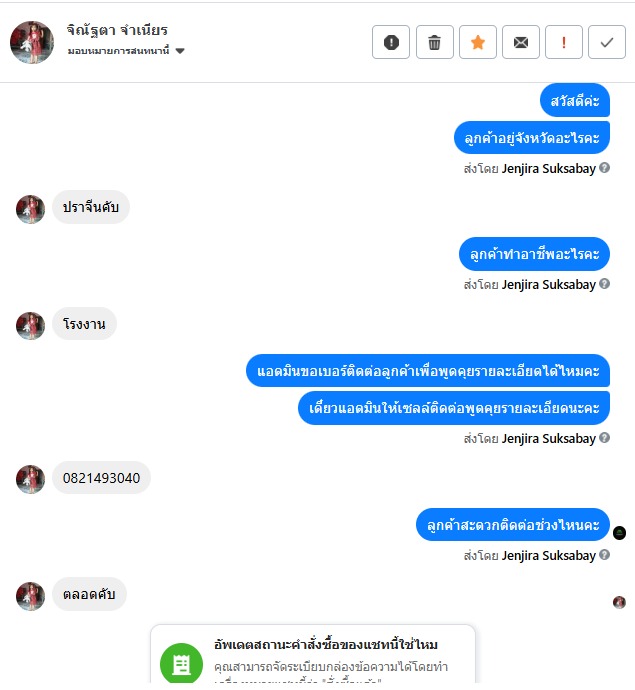
Task: Mark conversation unread with envelope icon
Action: [x=521, y=42]
